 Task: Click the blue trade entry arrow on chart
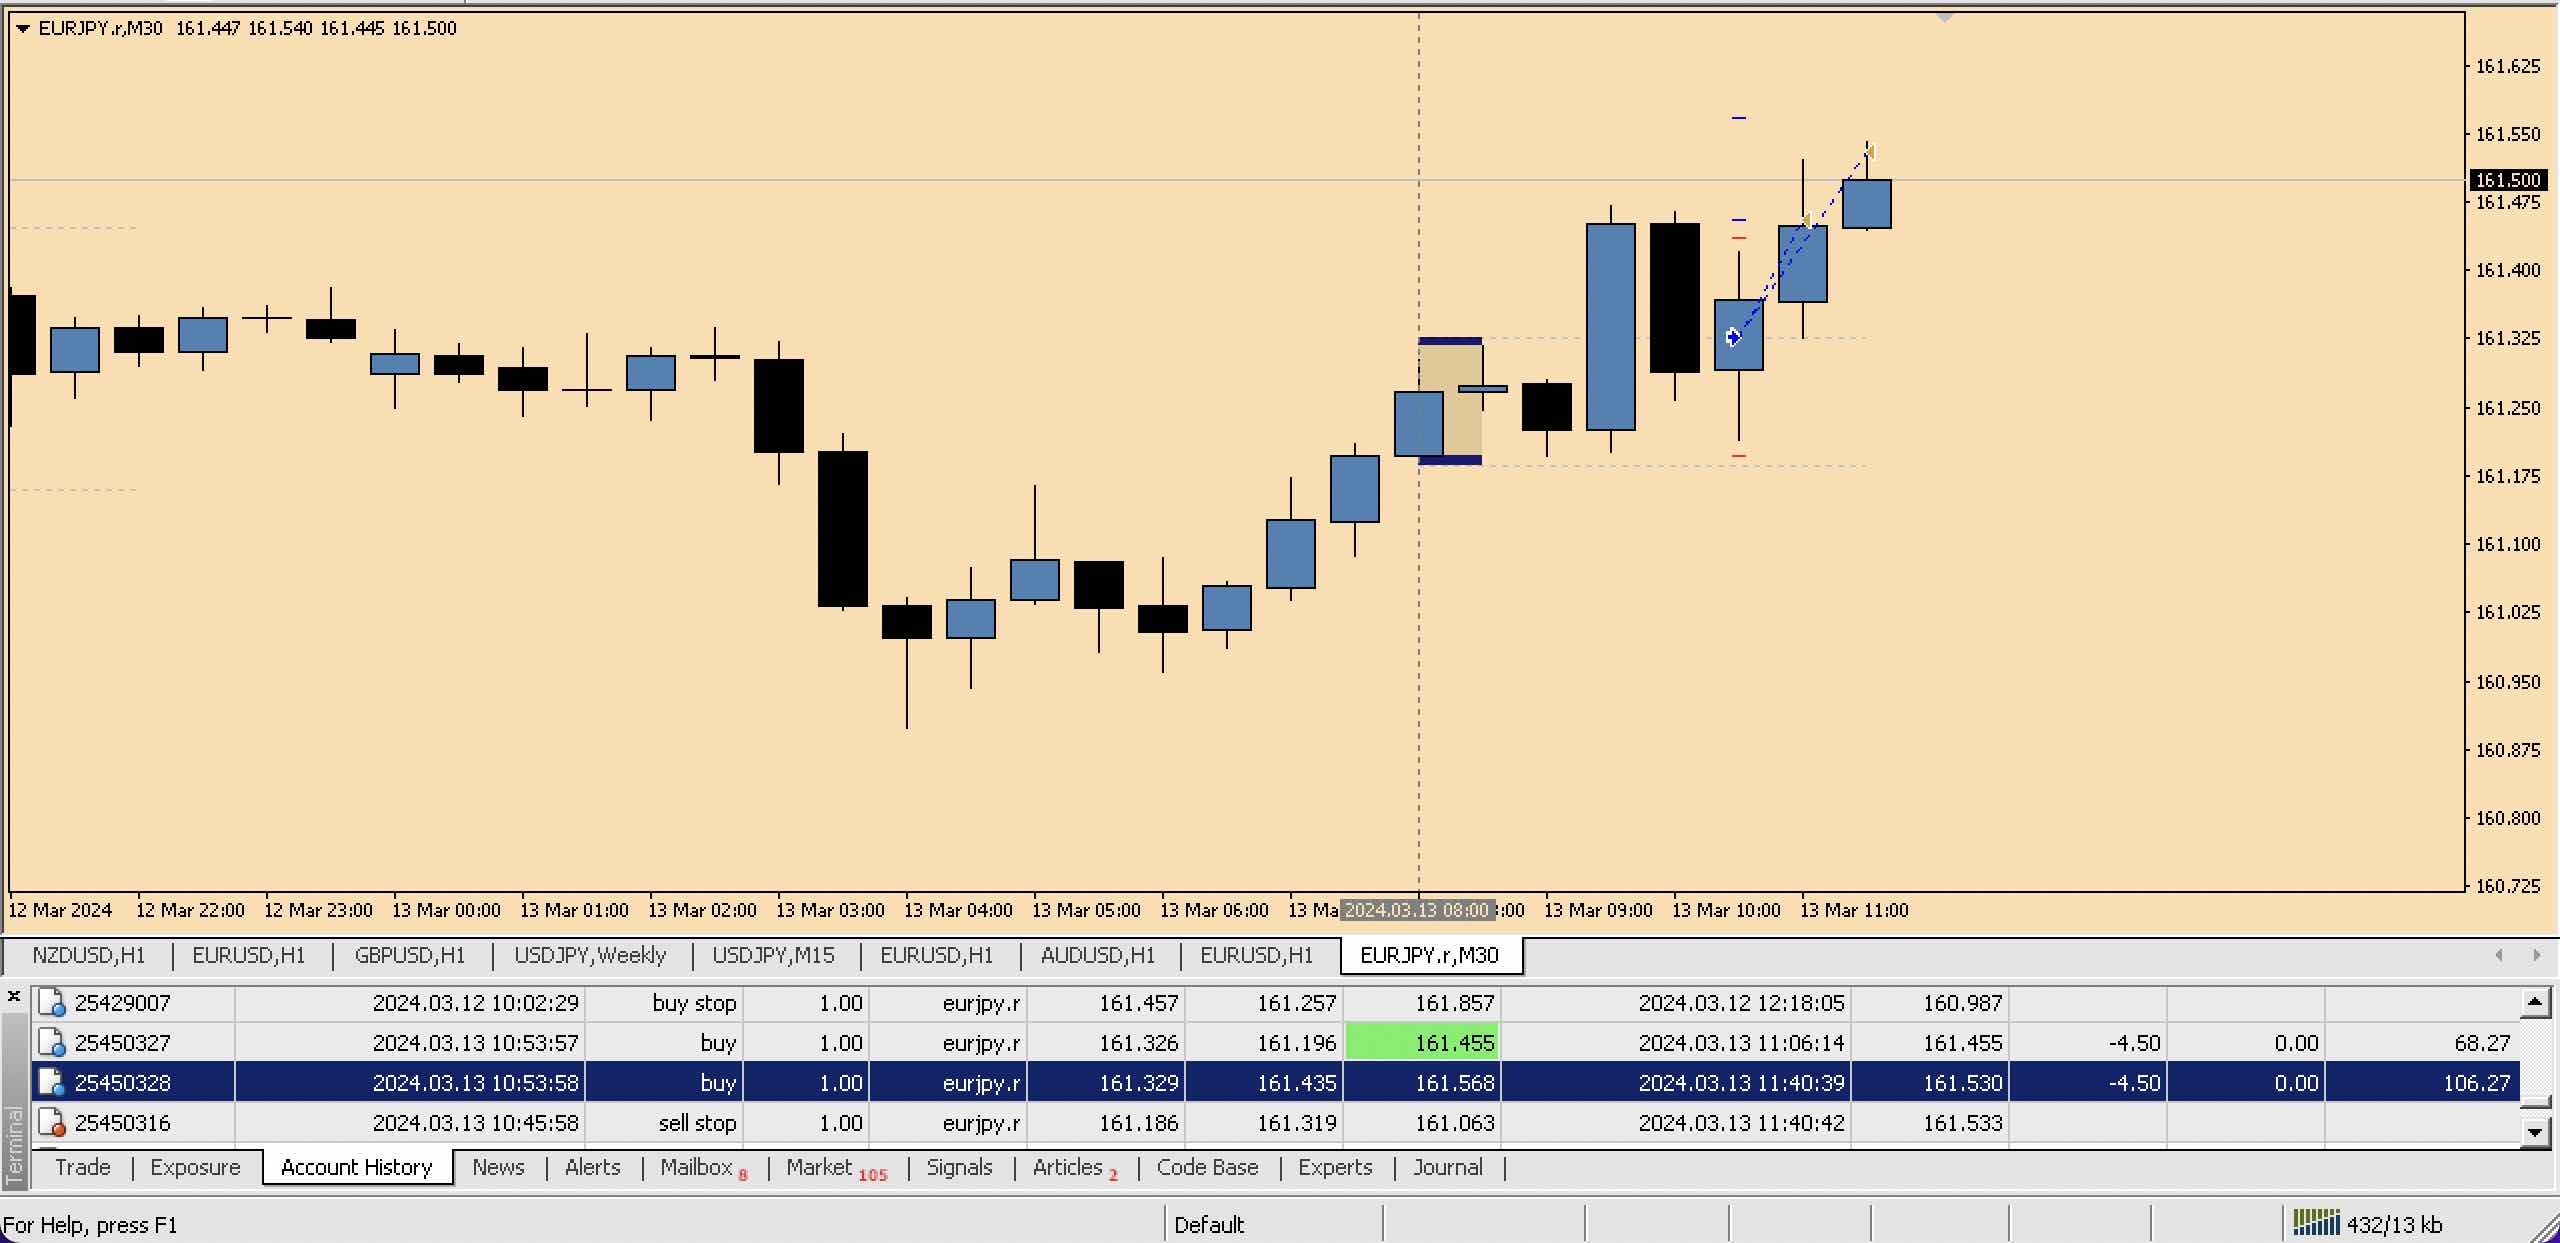pos(1733,337)
